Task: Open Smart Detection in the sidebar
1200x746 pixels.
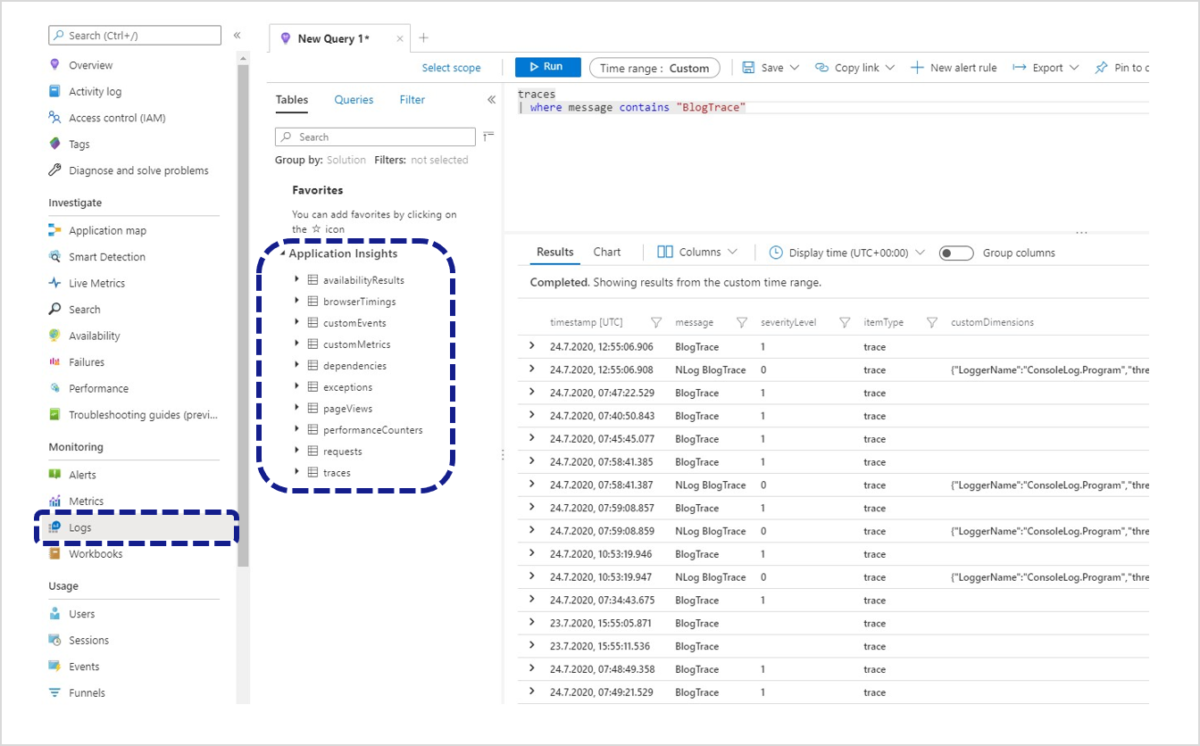Action: point(106,257)
